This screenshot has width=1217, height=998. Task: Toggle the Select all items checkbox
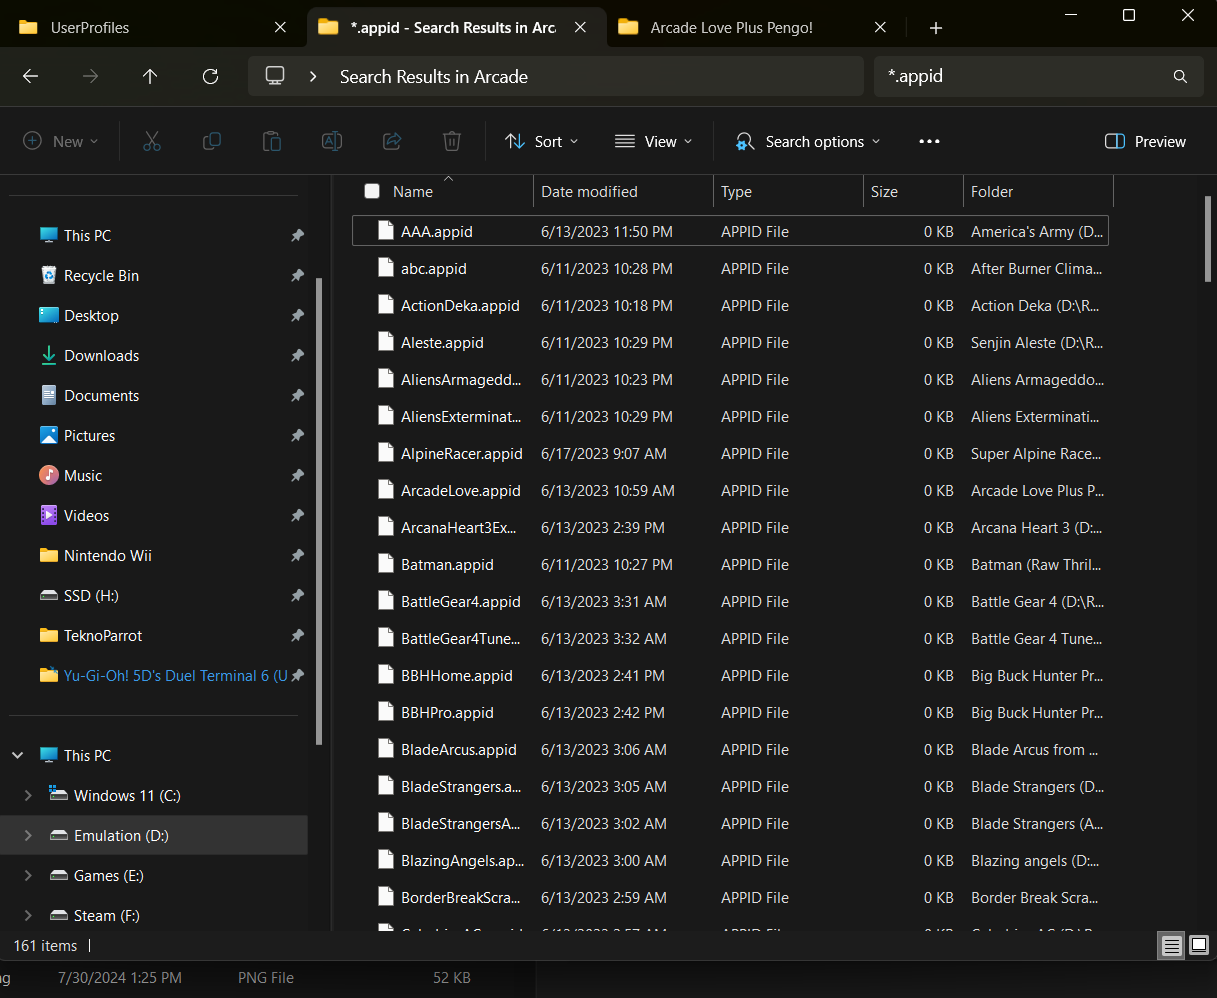pyautogui.click(x=372, y=191)
